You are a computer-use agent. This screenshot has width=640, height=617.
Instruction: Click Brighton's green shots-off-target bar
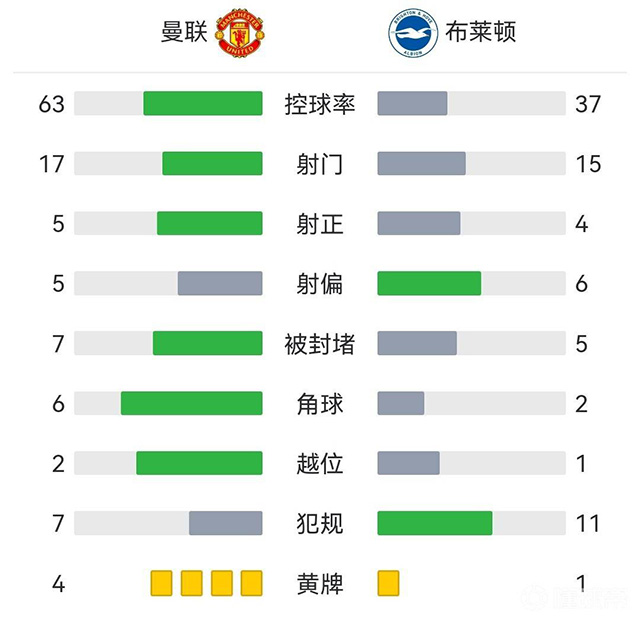tap(429, 283)
